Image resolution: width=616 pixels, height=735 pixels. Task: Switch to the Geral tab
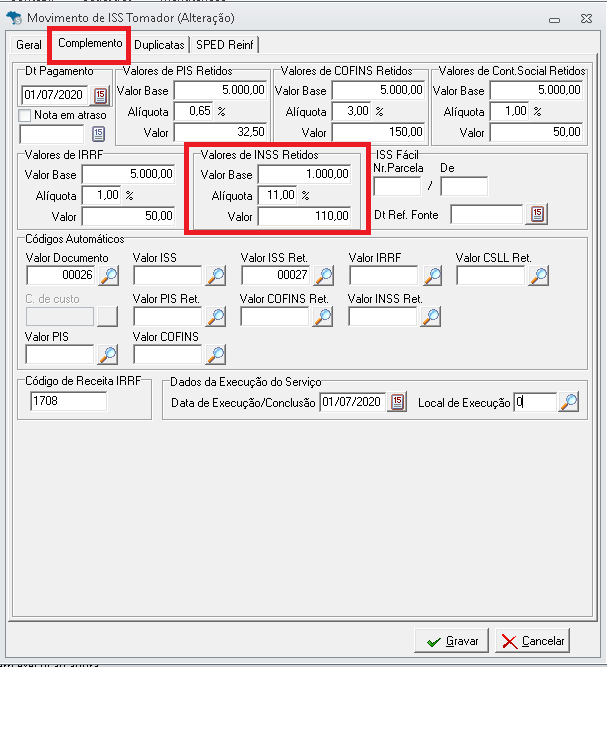pyautogui.click(x=29, y=45)
